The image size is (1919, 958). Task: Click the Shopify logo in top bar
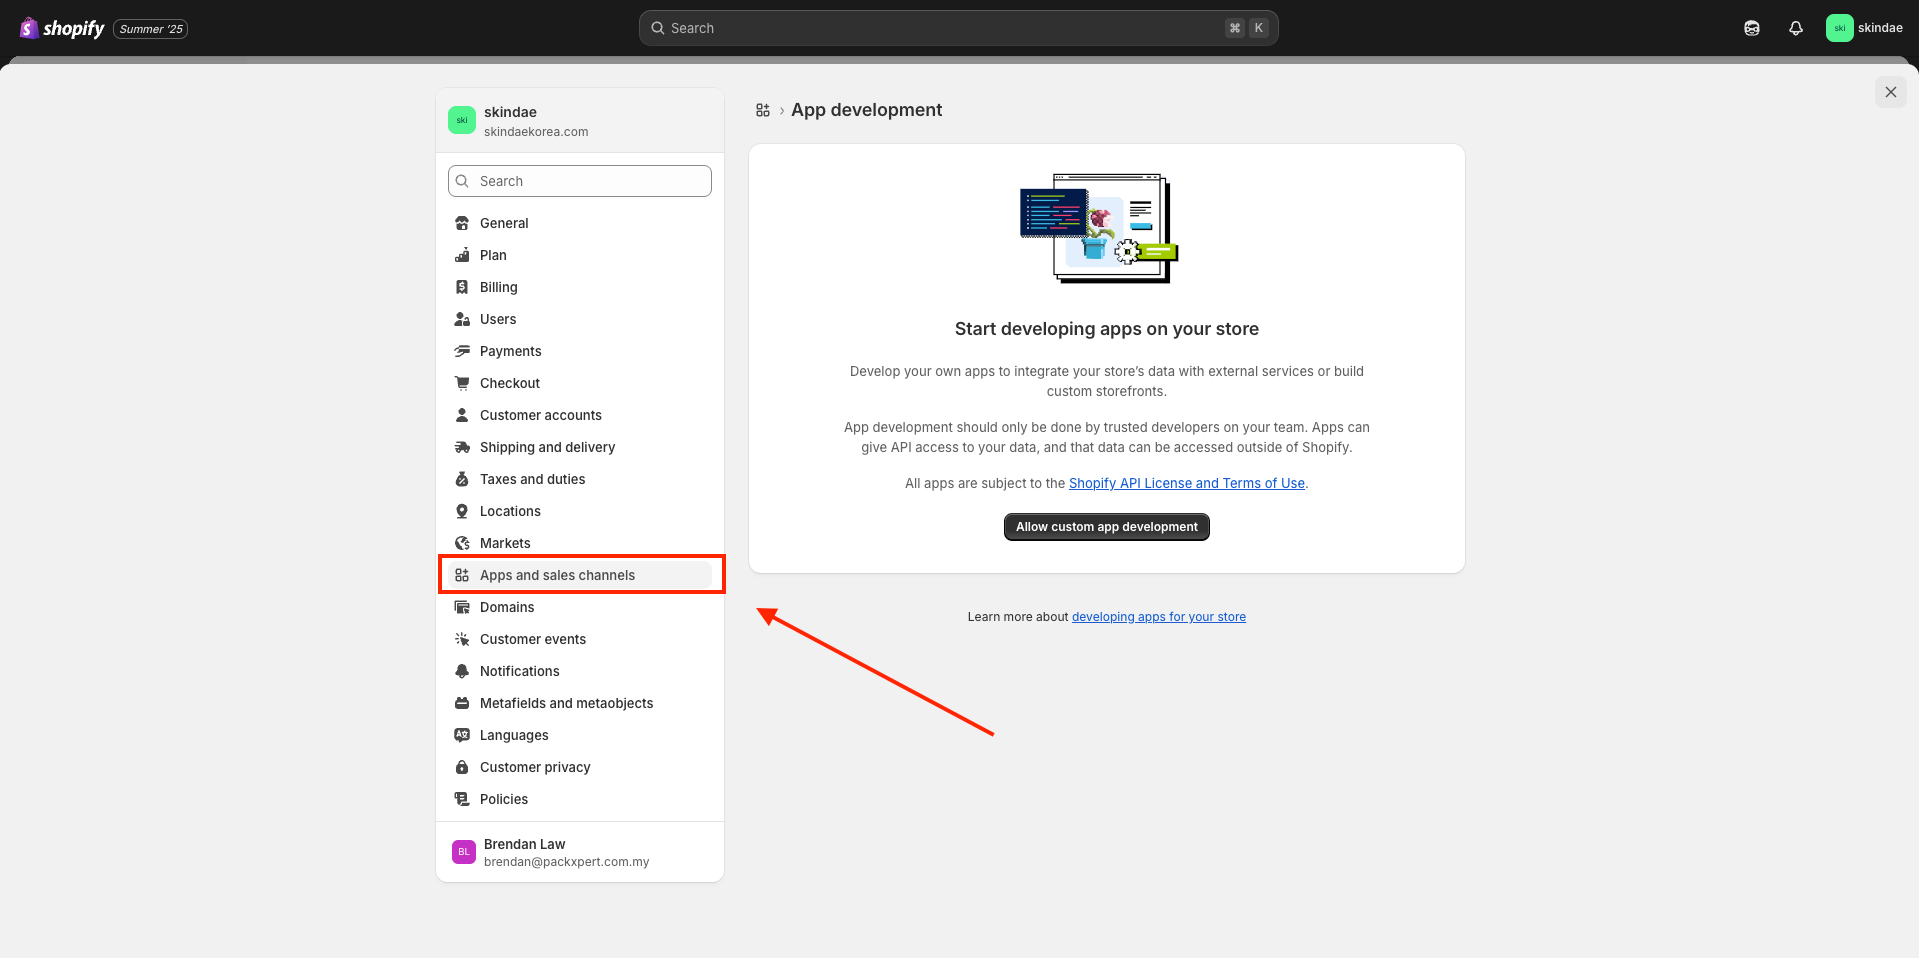pos(62,28)
